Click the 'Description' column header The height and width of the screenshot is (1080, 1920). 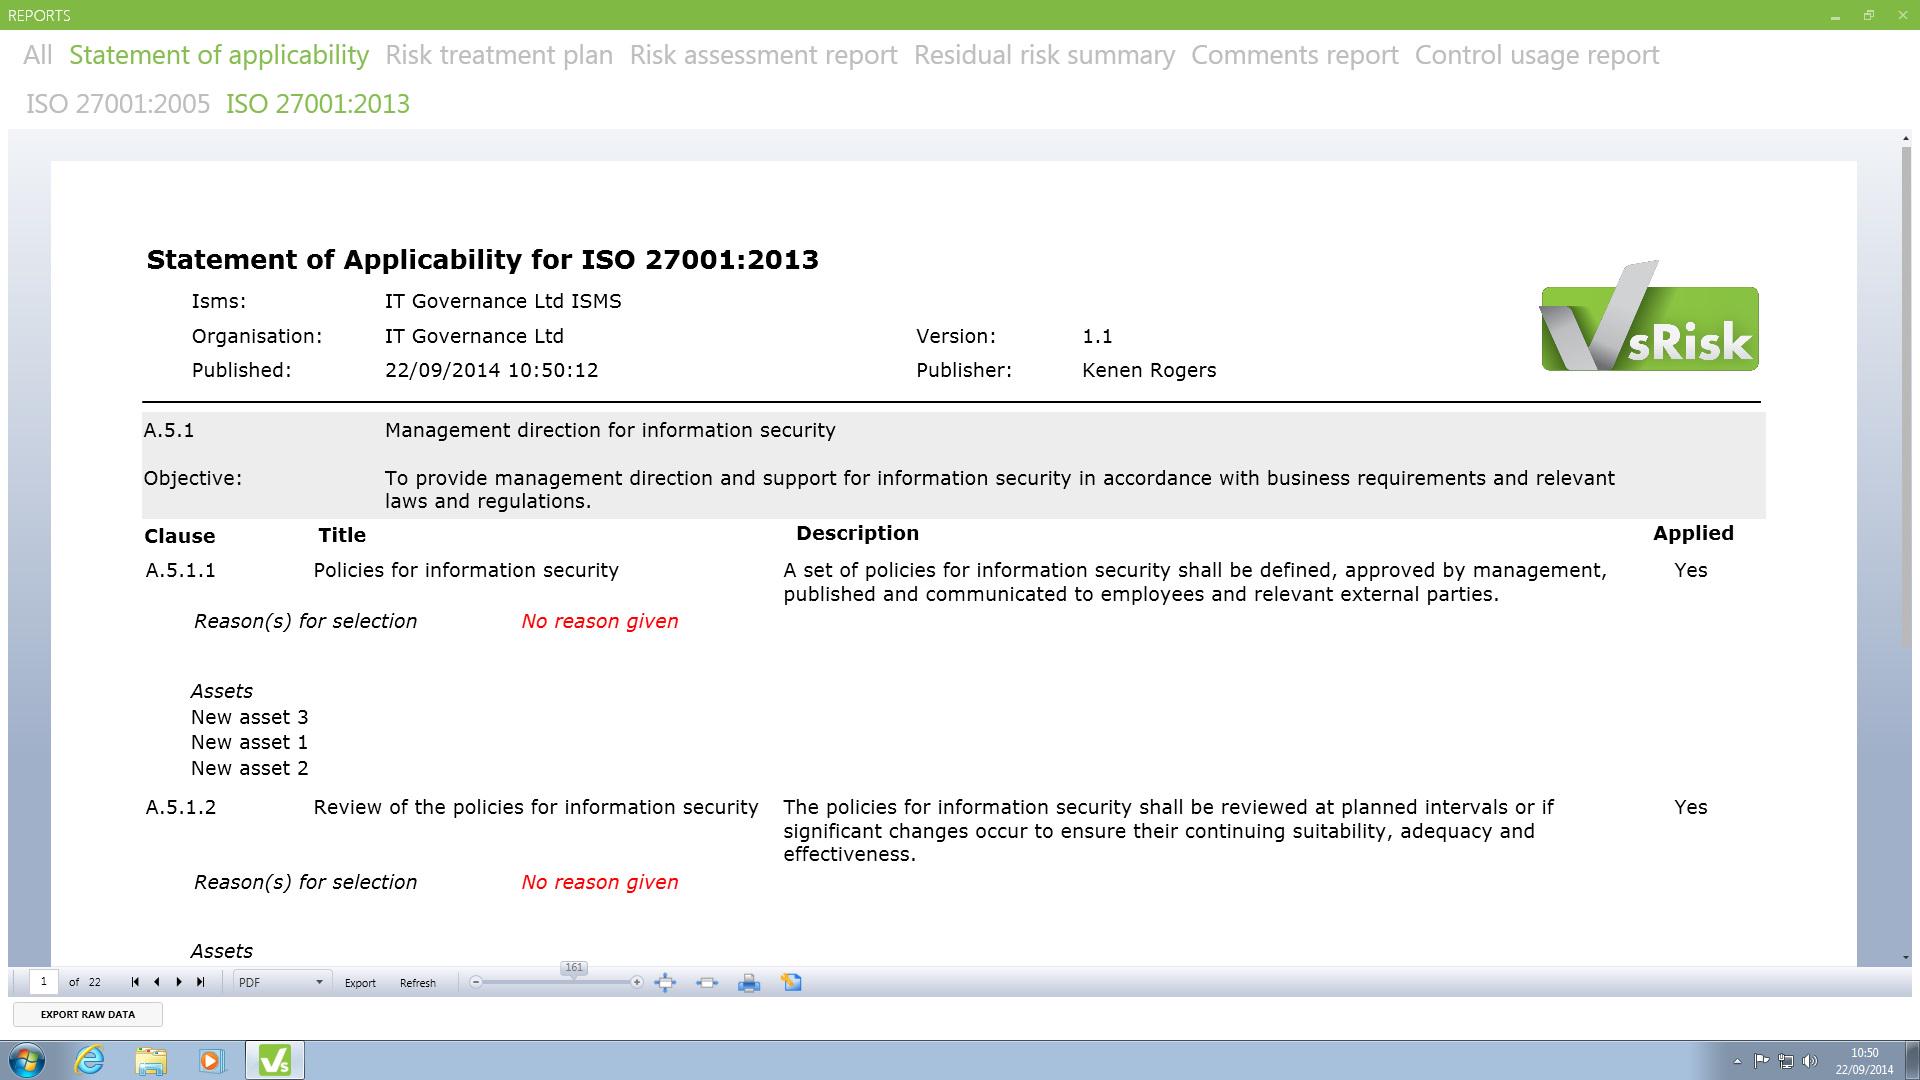[857, 534]
